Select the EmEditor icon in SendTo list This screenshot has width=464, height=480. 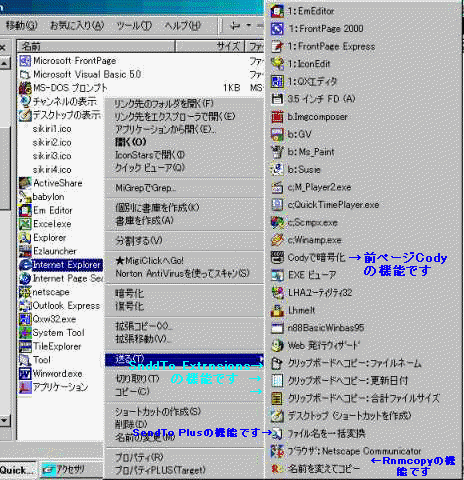[277, 11]
